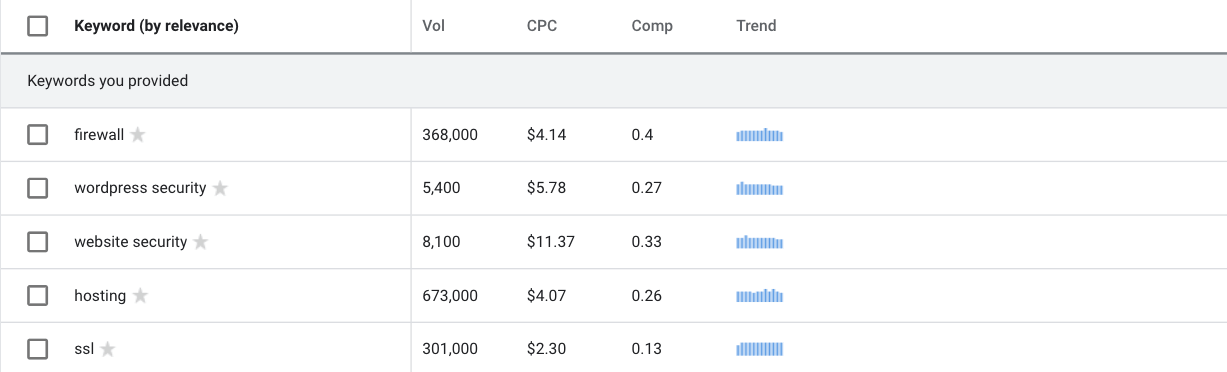Click the 0.13 competition value
1227x372 pixels.
[x=646, y=349]
